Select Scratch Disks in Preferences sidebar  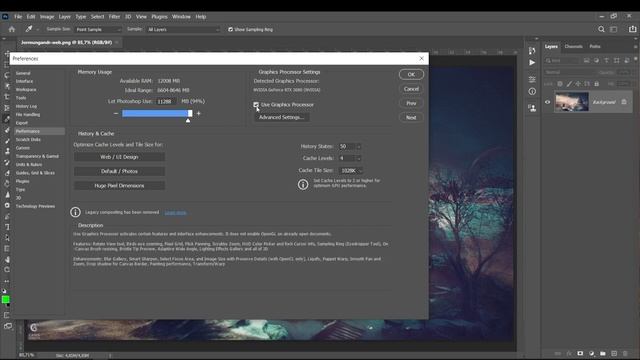pyautogui.click(x=28, y=140)
